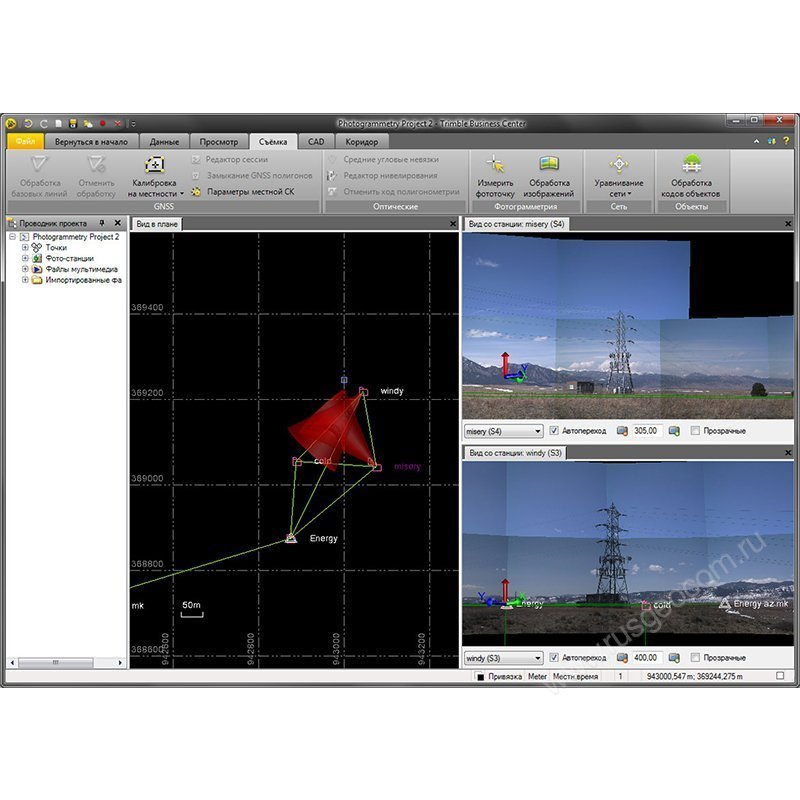Open the help question mark icon

(x=786, y=140)
